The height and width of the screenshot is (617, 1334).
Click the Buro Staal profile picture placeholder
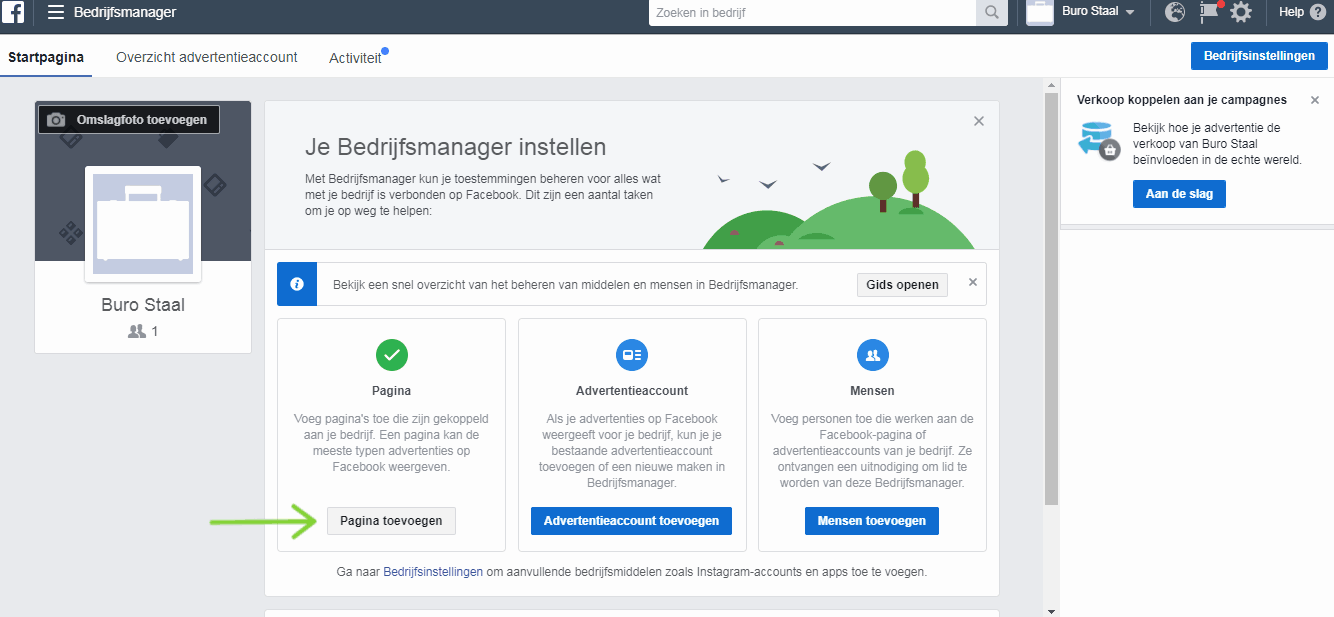point(143,224)
